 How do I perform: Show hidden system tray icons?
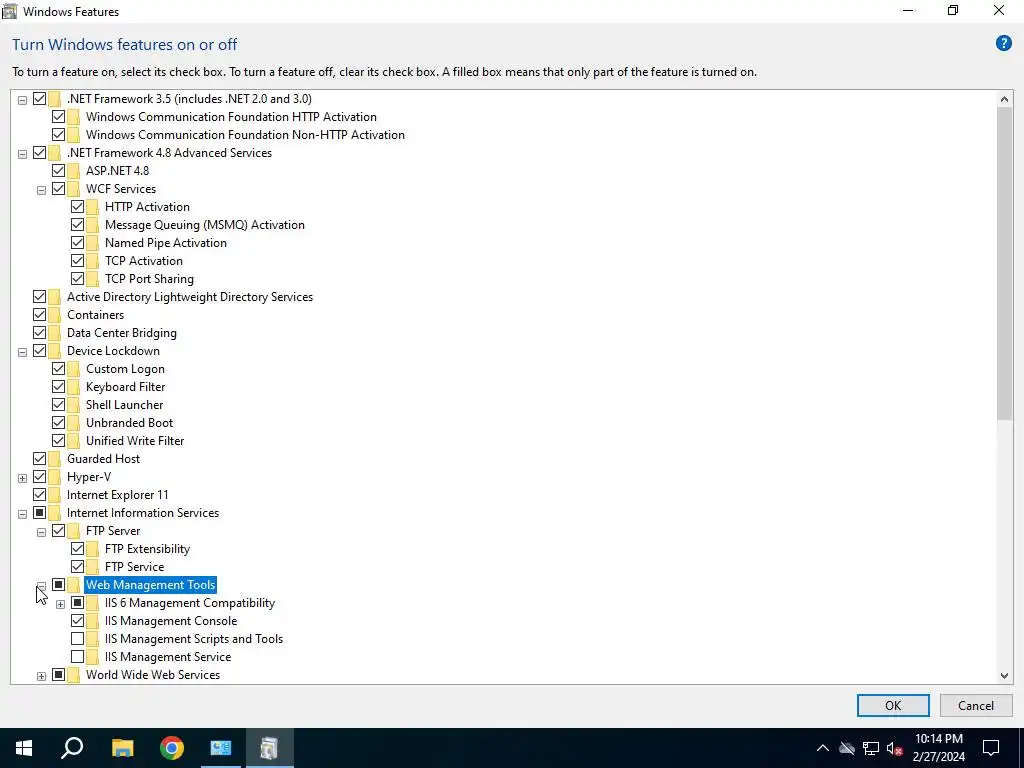(x=823, y=748)
